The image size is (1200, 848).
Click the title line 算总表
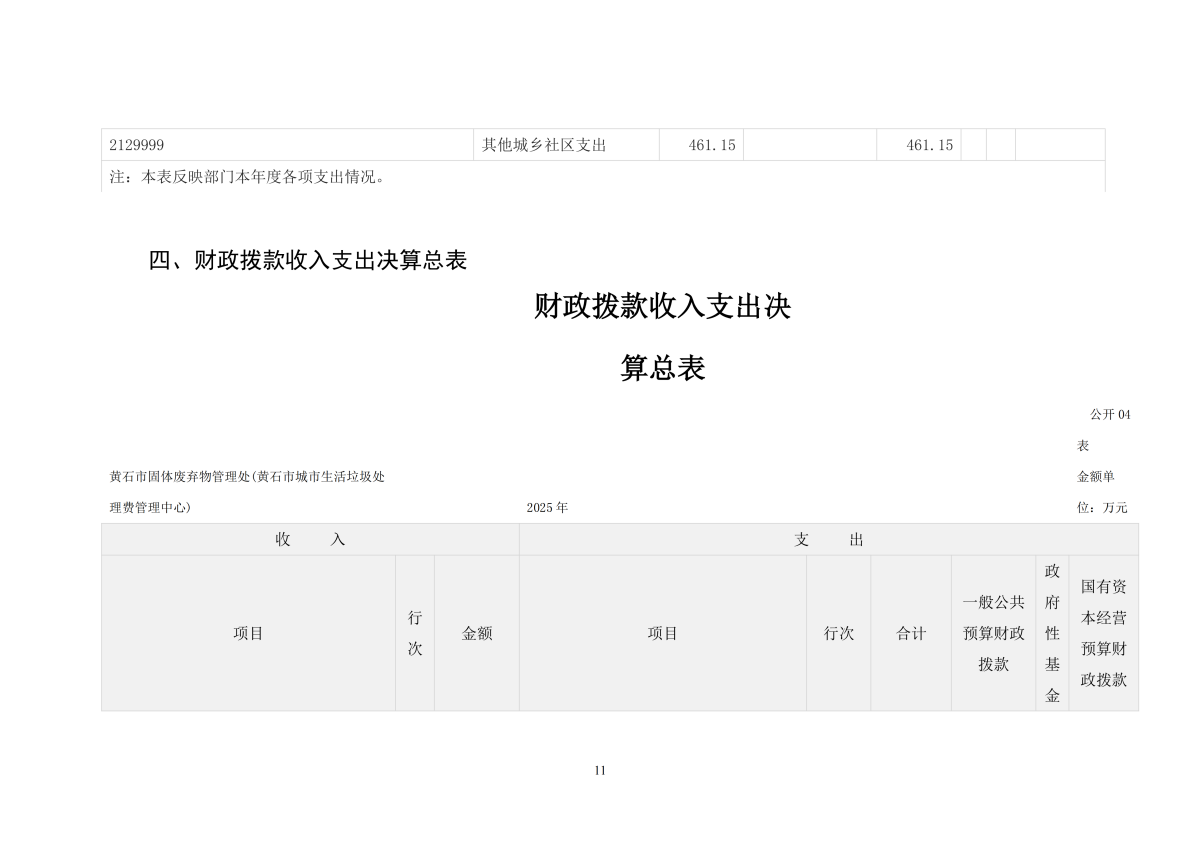click(663, 368)
